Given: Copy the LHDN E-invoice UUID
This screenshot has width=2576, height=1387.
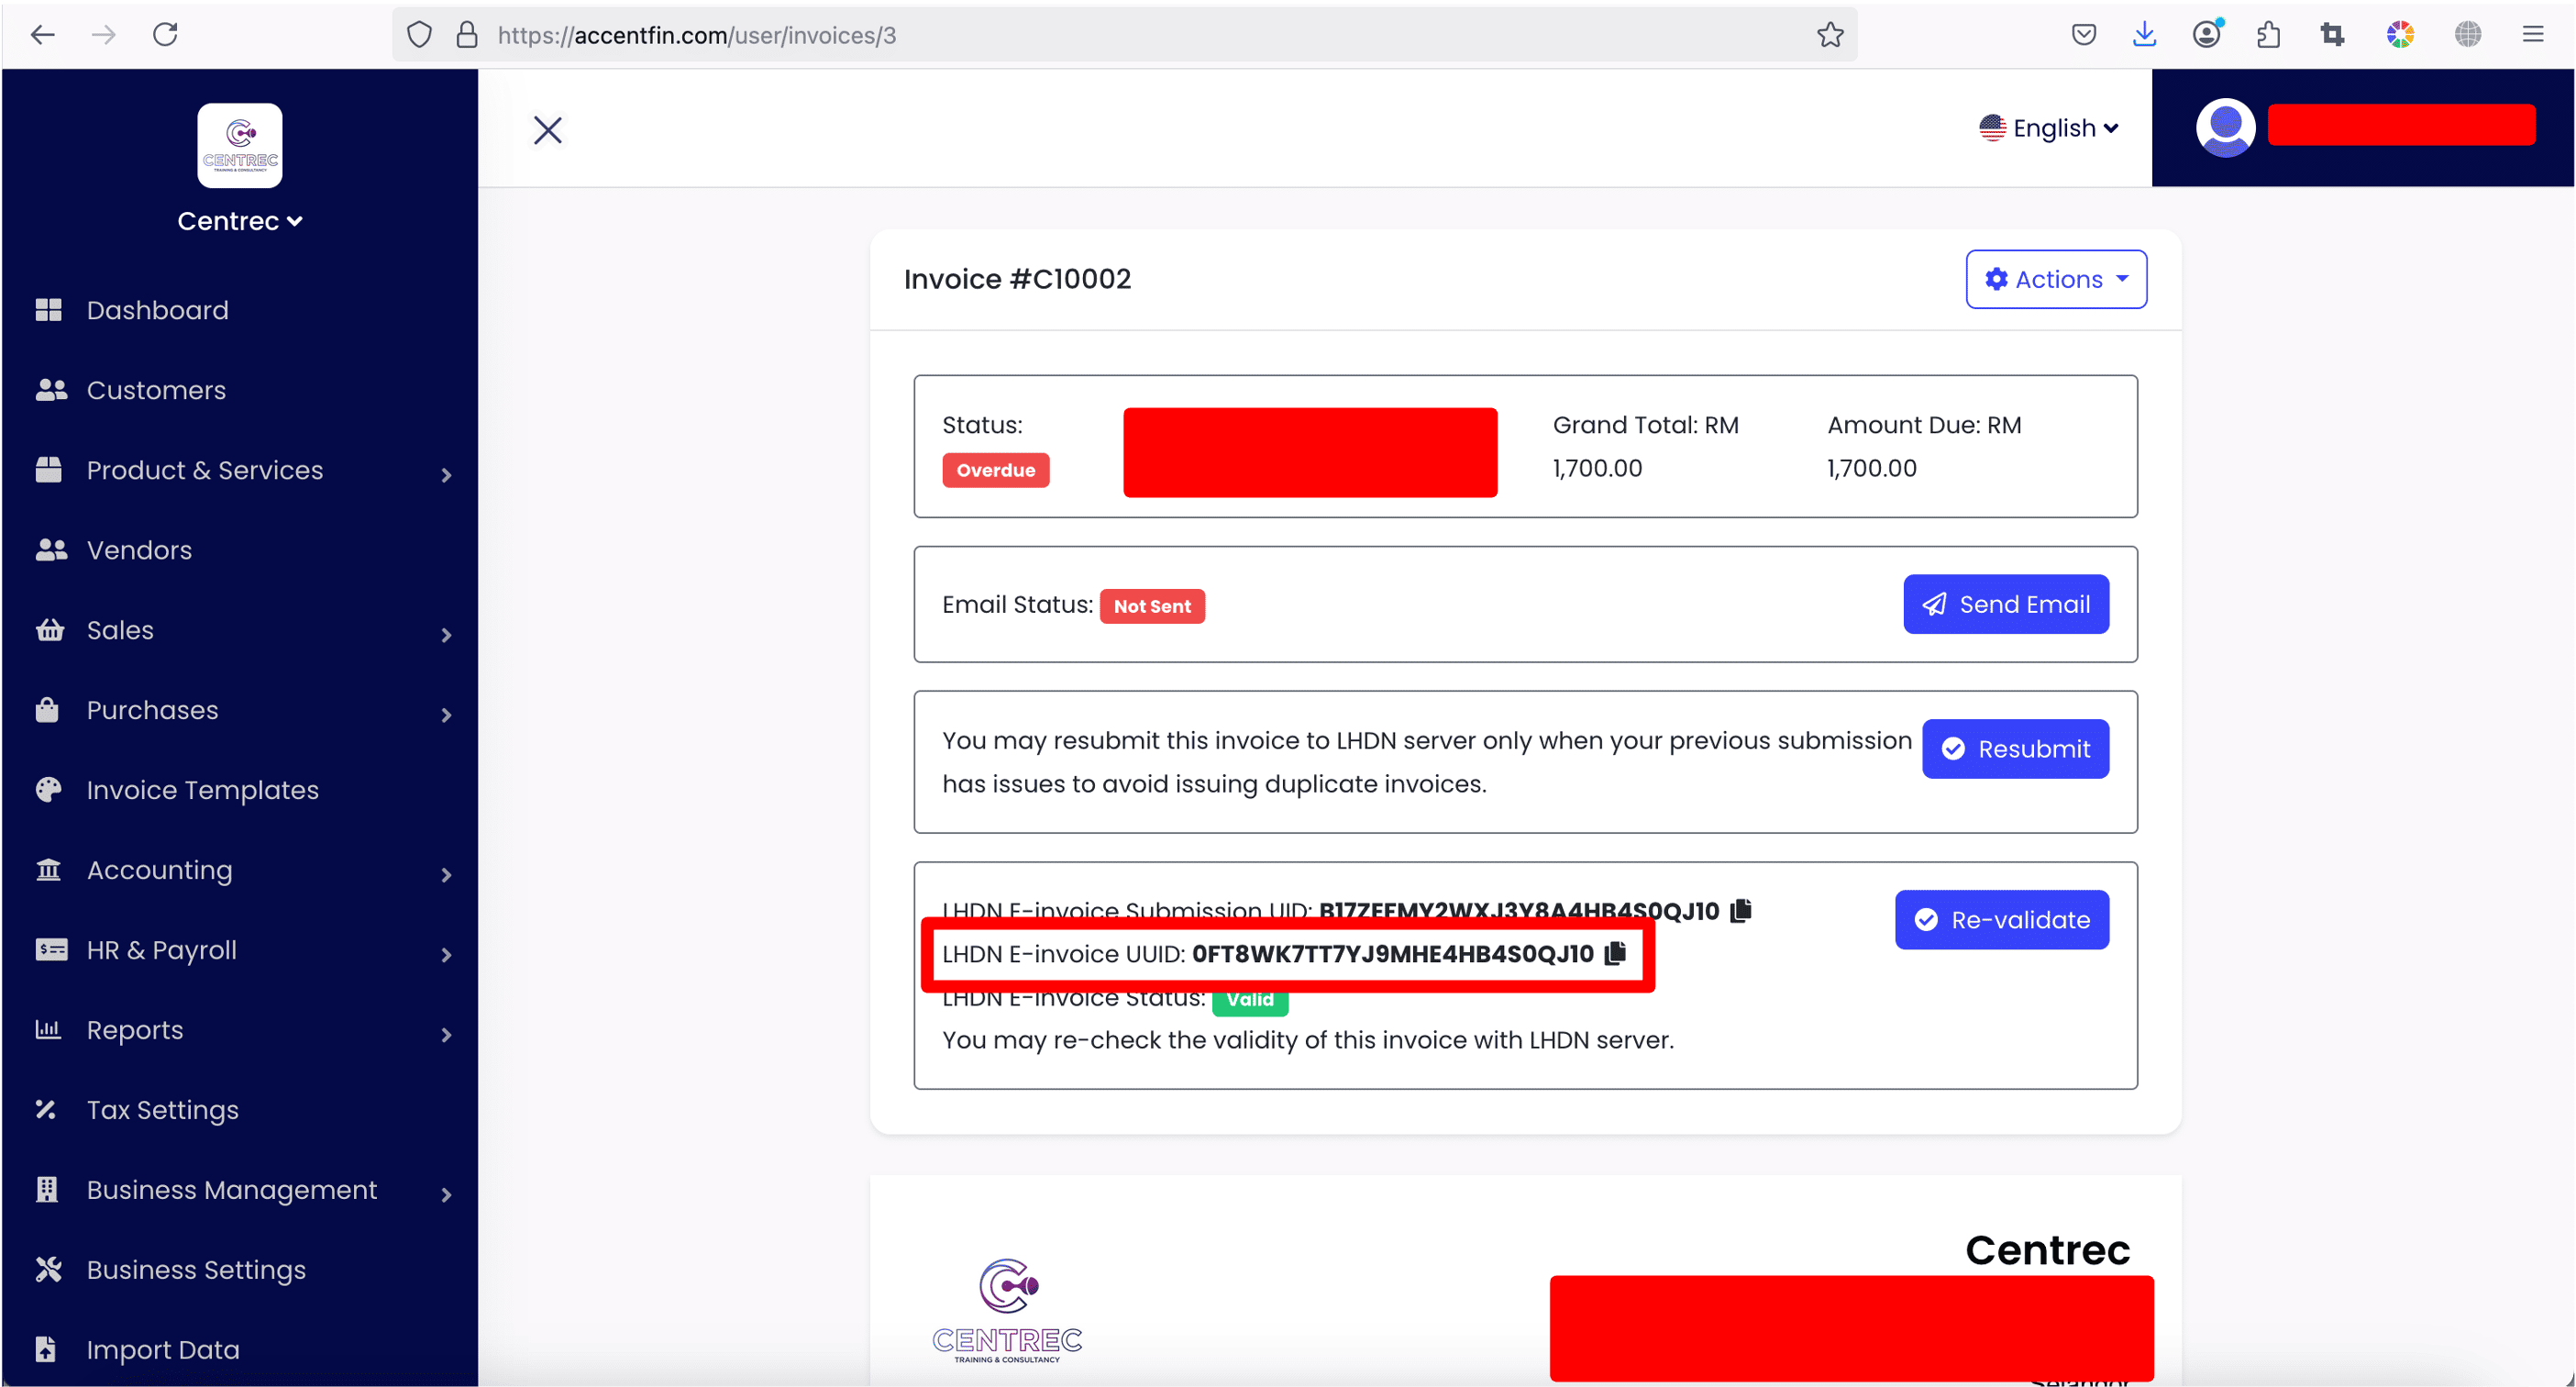Looking at the screenshot, I should point(1615,953).
